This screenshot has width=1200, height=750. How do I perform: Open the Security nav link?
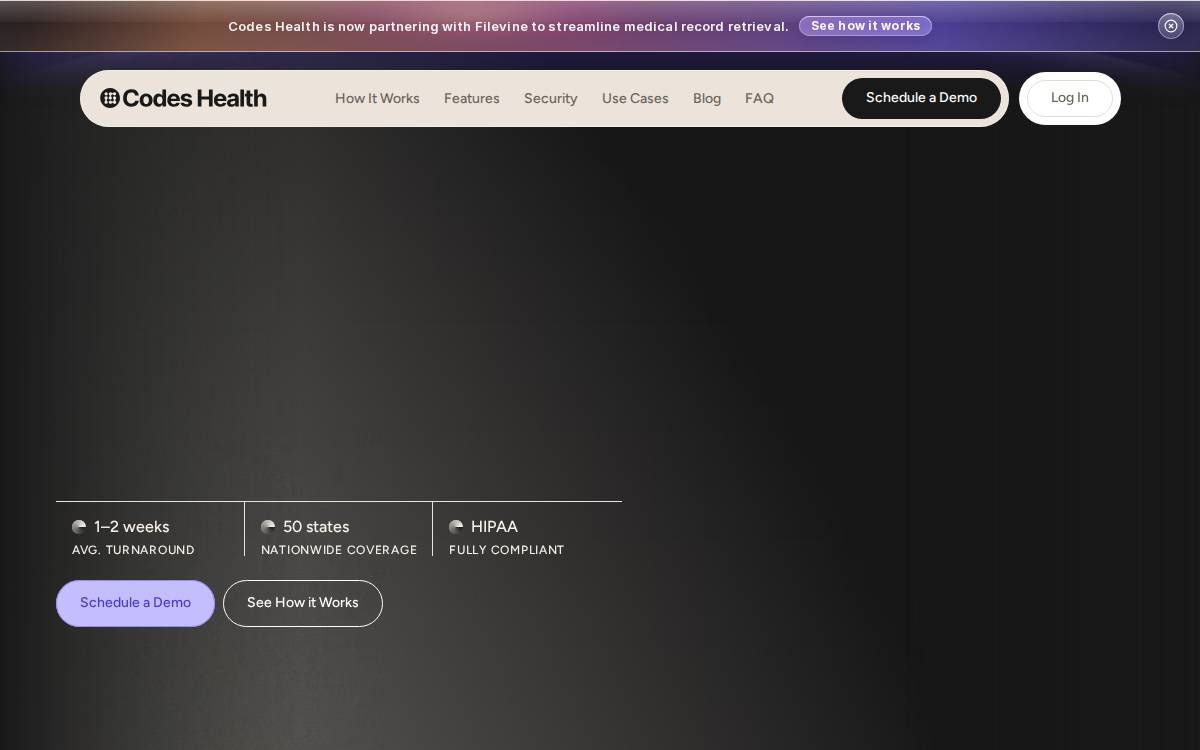coord(551,98)
